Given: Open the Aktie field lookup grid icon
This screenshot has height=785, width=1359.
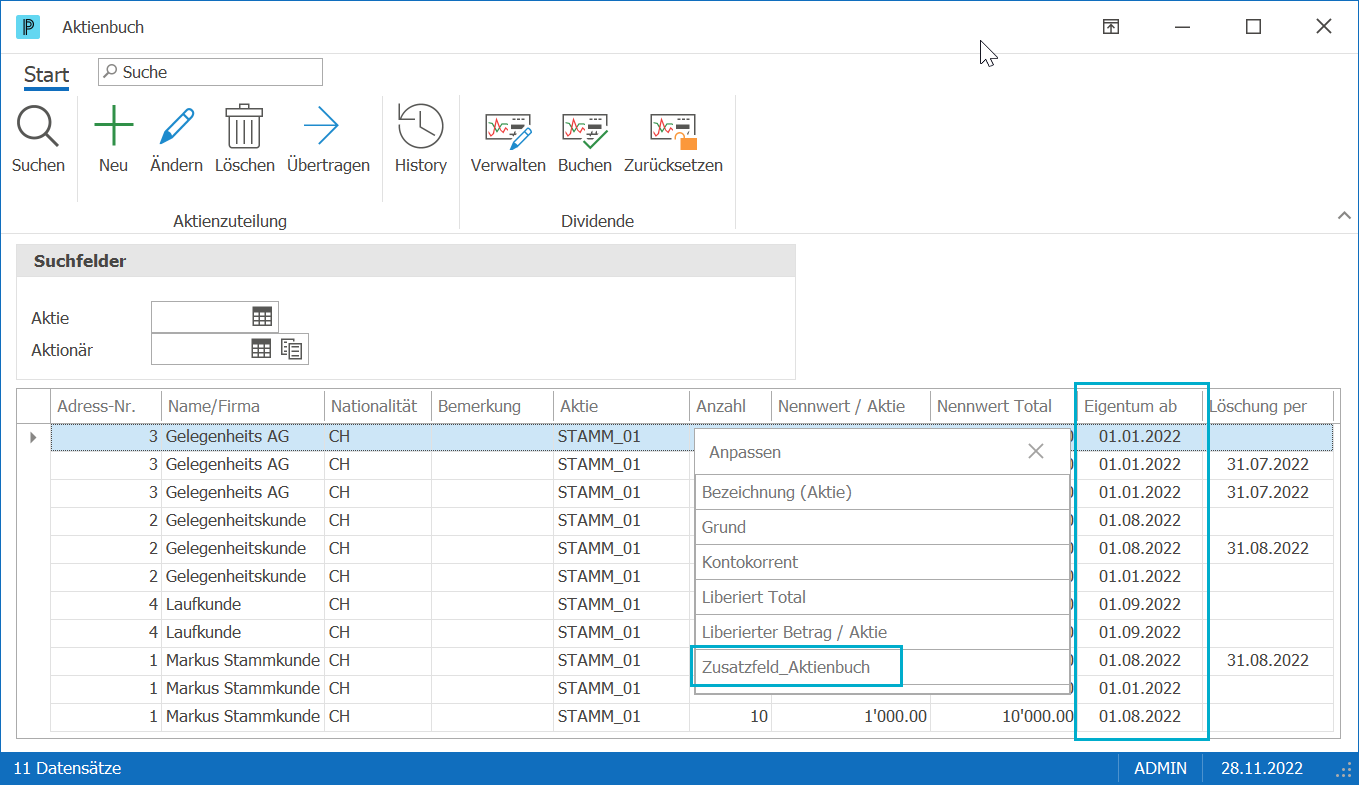Looking at the screenshot, I should pyautogui.click(x=262, y=317).
